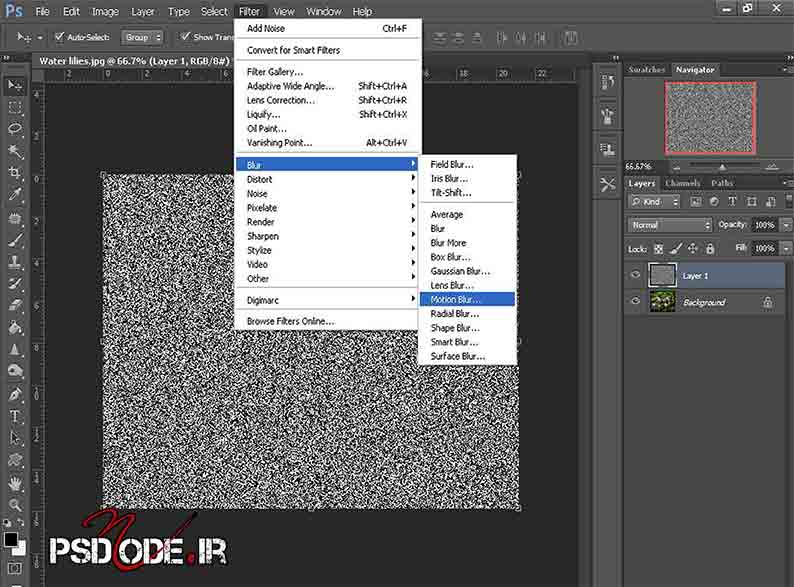794x587 pixels.
Task: Filter layers by type layer icon
Action: point(732,202)
